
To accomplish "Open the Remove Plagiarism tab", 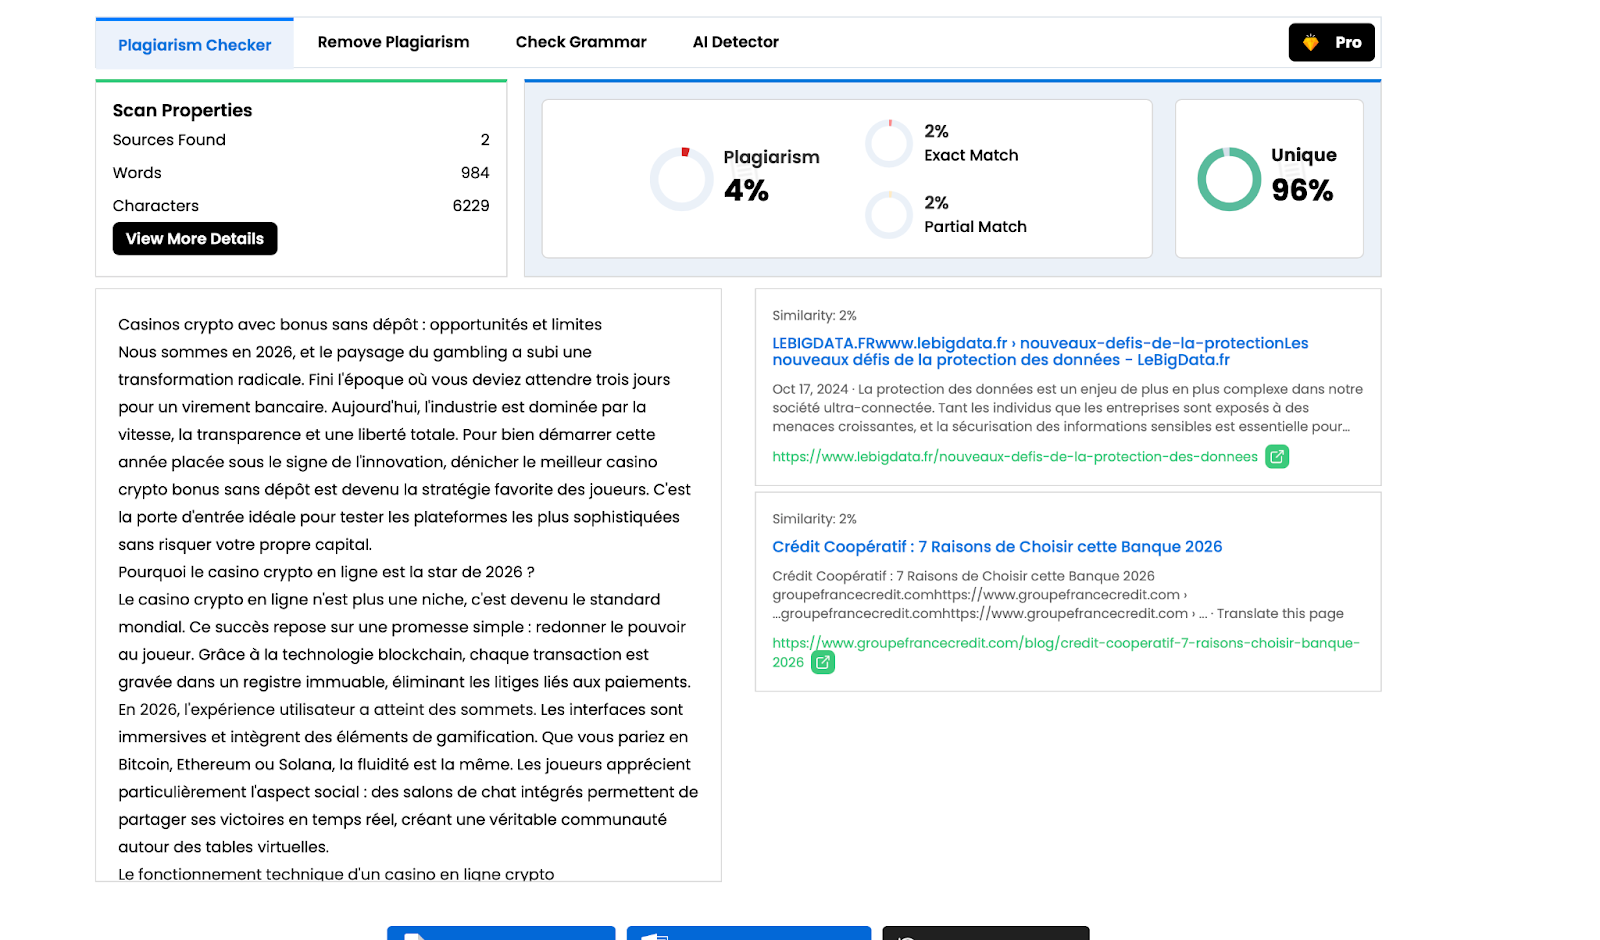I will [393, 42].
